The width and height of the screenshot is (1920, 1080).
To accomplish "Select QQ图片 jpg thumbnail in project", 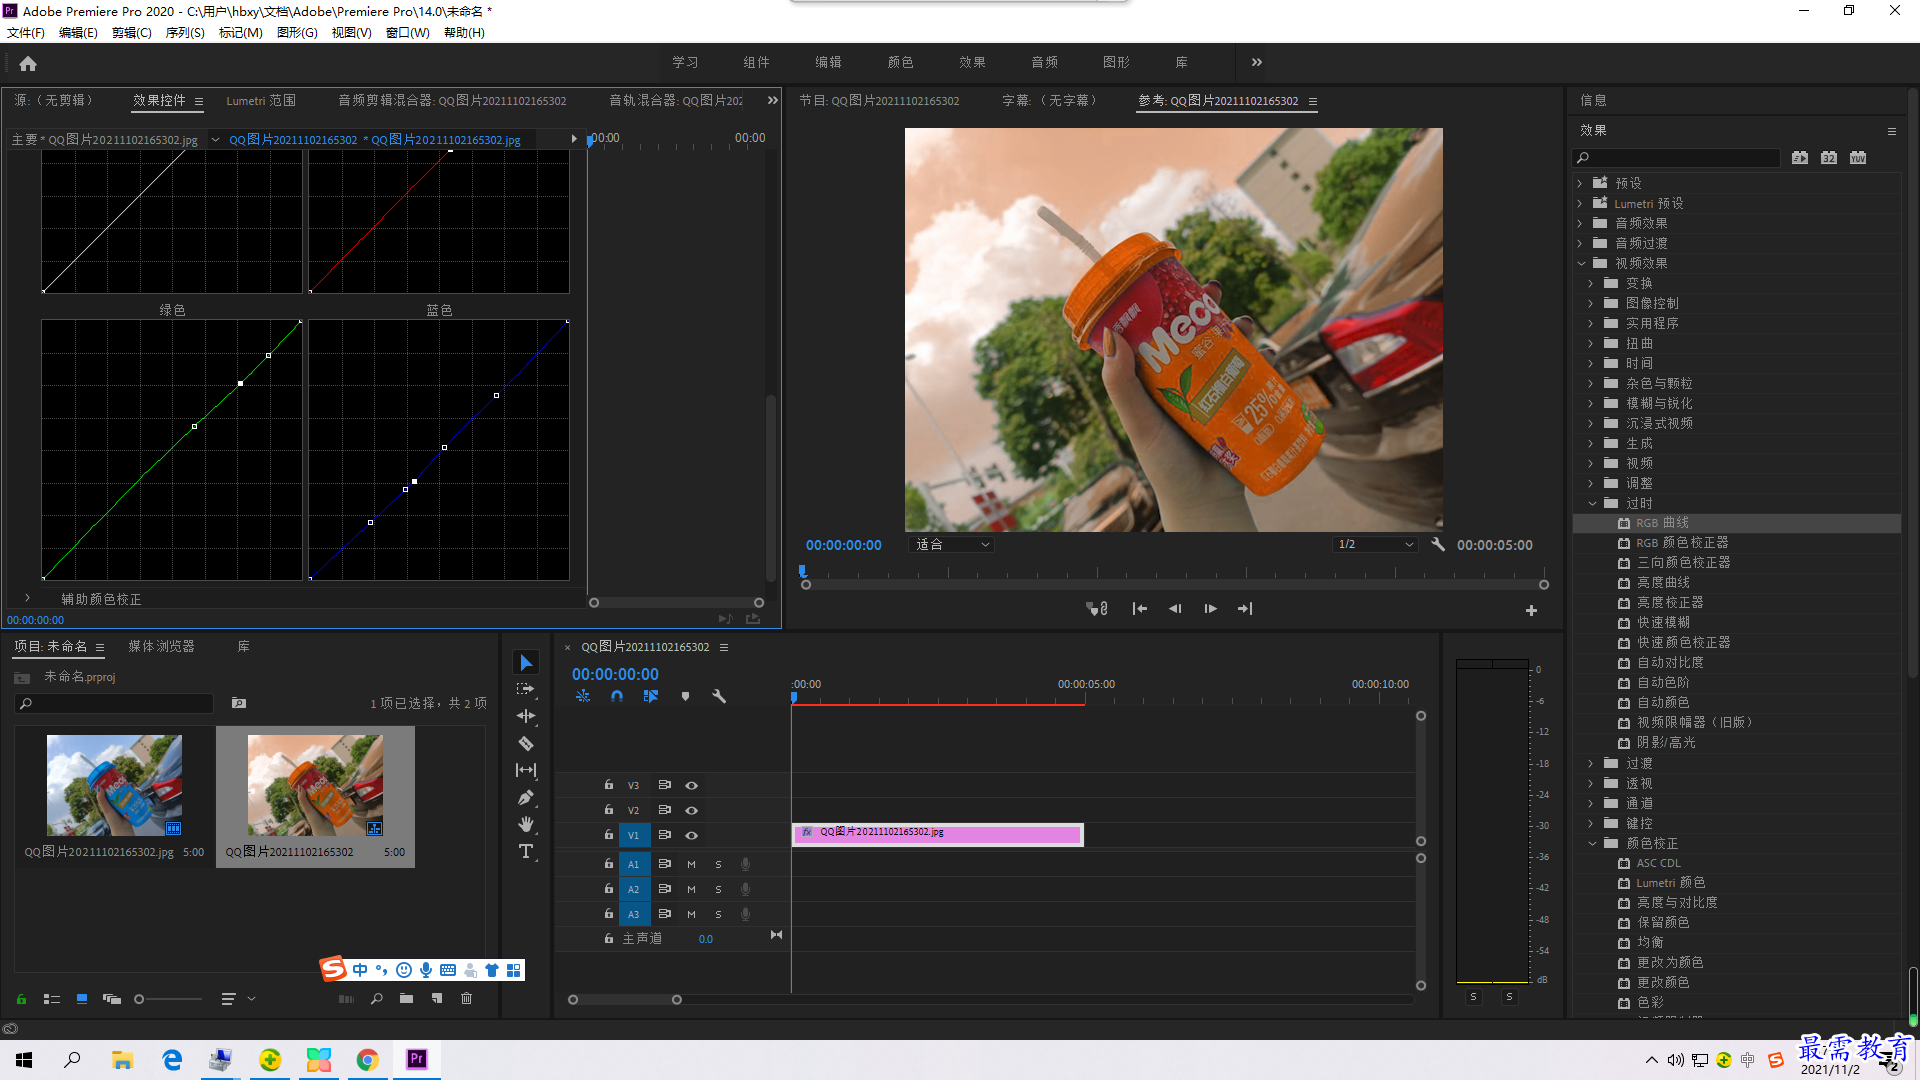I will 114,785.
